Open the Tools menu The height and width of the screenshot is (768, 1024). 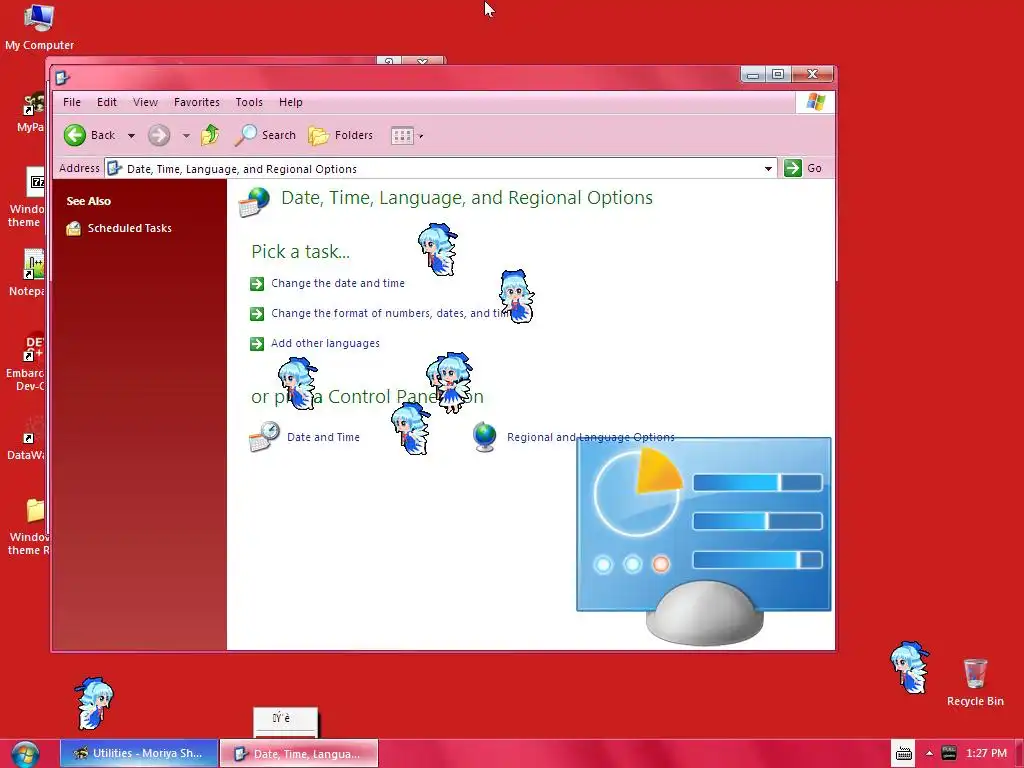click(249, 102)
